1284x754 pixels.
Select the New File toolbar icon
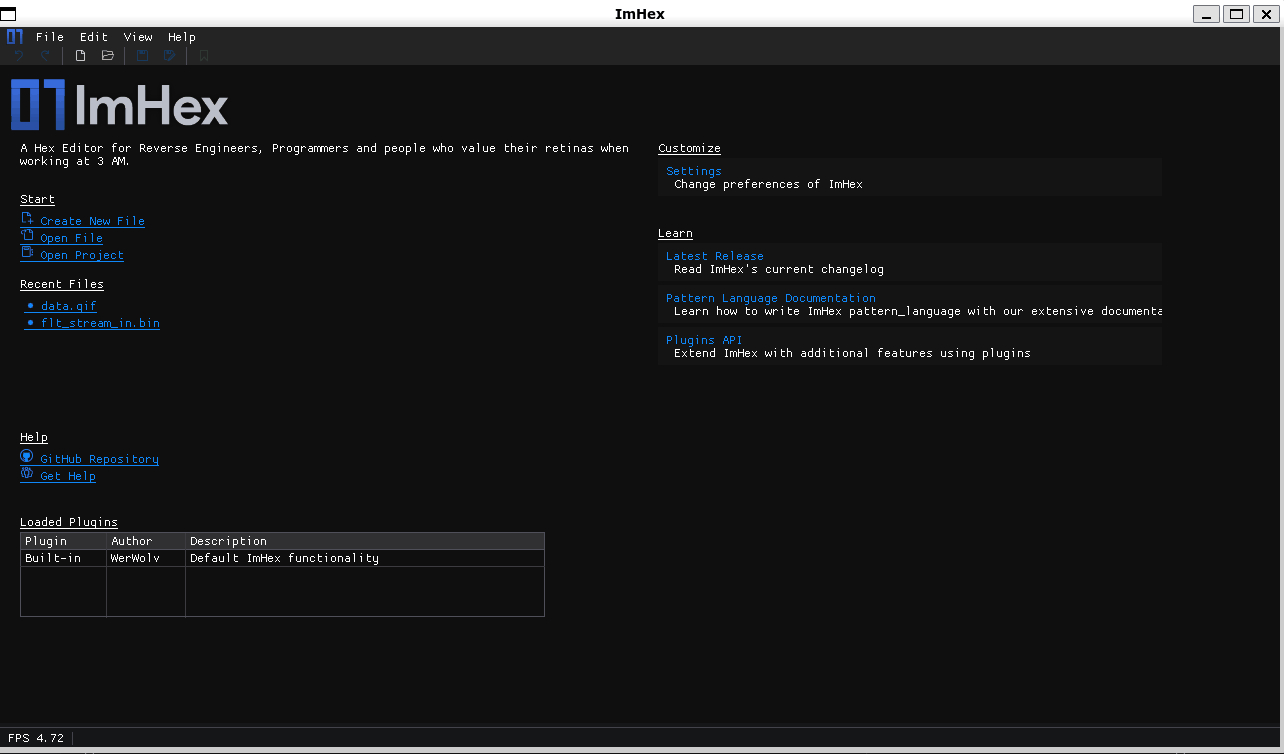[x=79, y=55]
